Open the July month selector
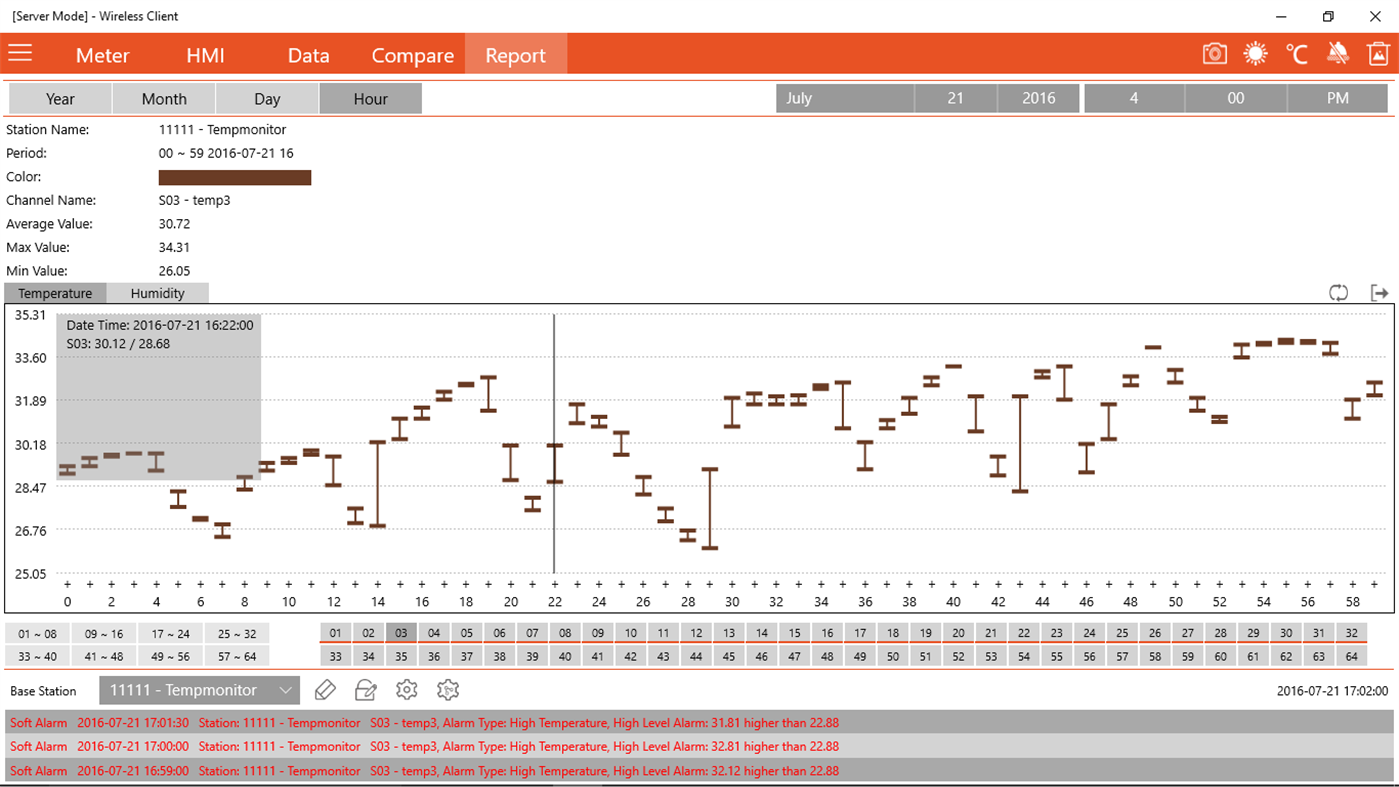 pos(844,98)
